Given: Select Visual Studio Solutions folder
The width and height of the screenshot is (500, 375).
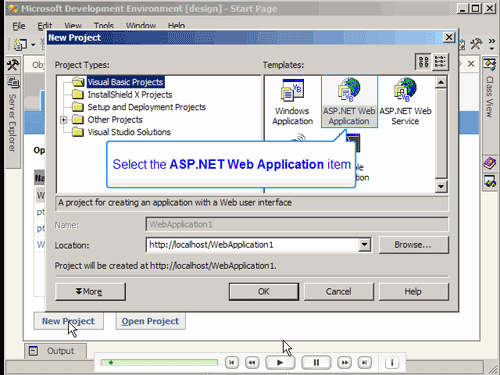Looking at the screenshot, I should 129,132.
